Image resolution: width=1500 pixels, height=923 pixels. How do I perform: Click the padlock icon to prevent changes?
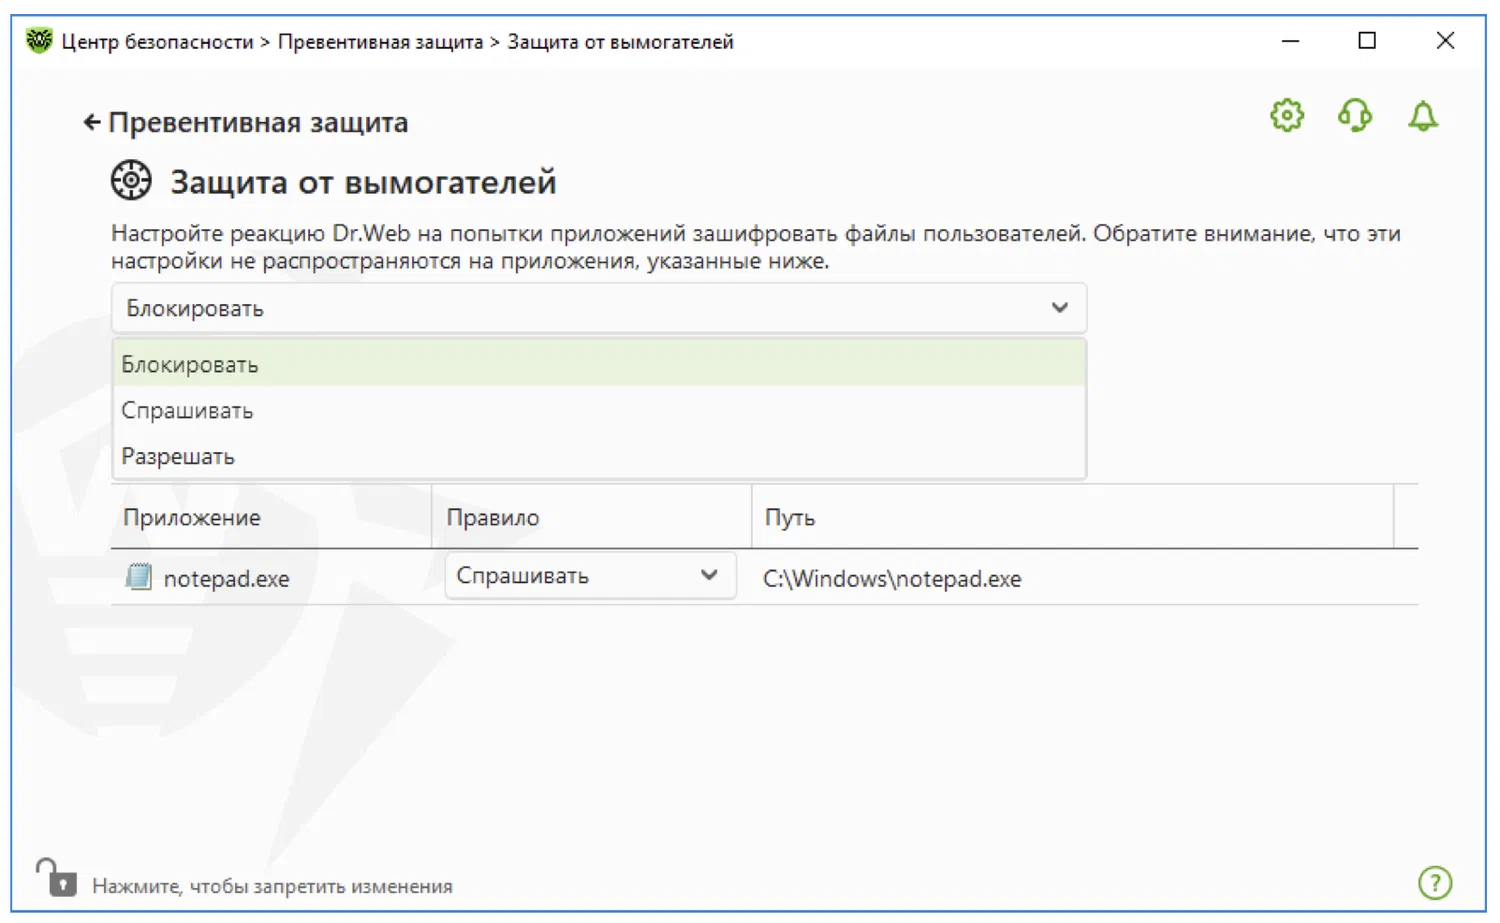57,878
